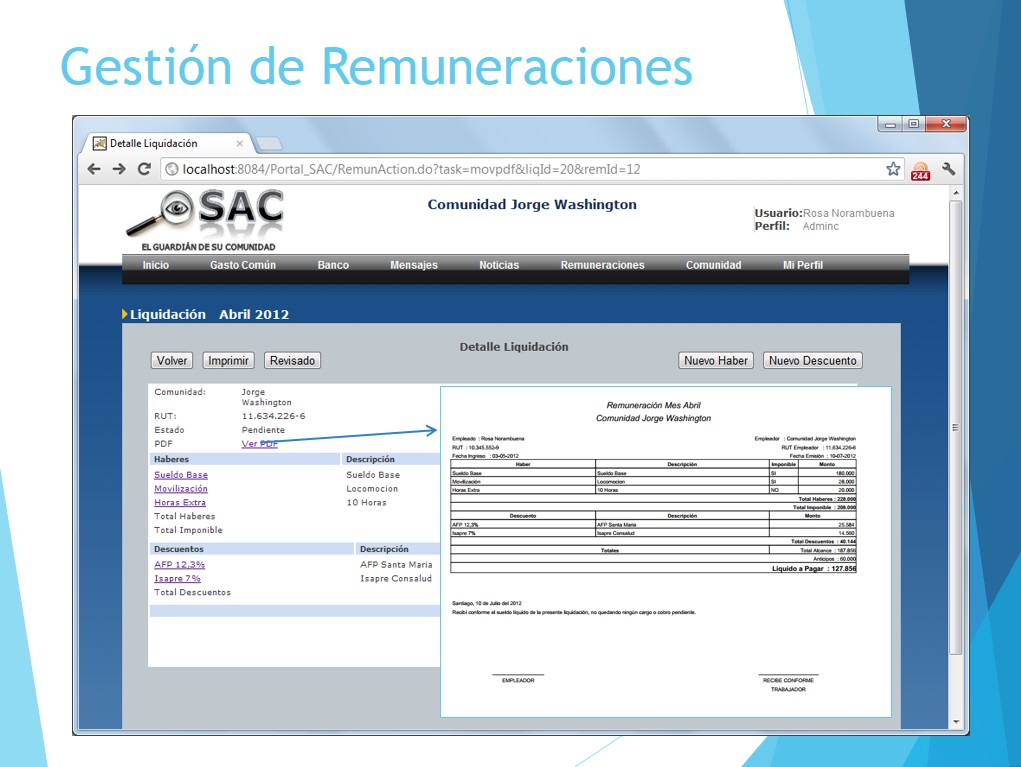Click the browser forward arrow
The image size is (1021, 767).
118,170
